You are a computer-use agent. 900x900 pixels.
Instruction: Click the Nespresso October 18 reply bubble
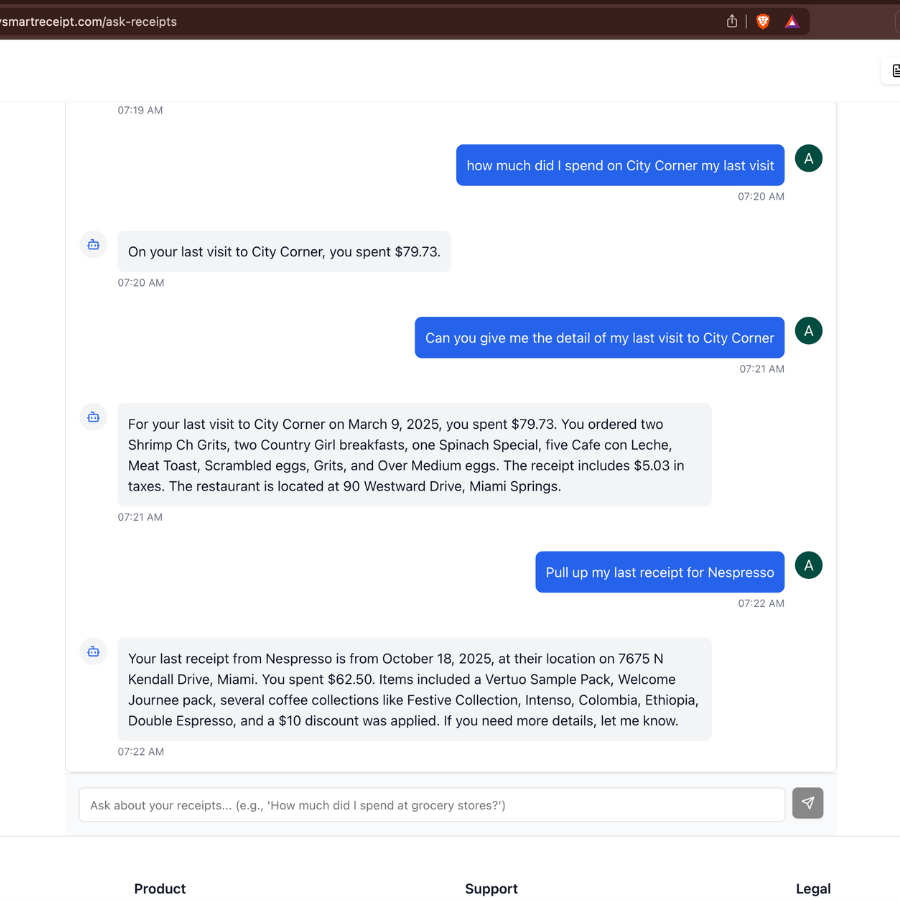click(414, 689)
